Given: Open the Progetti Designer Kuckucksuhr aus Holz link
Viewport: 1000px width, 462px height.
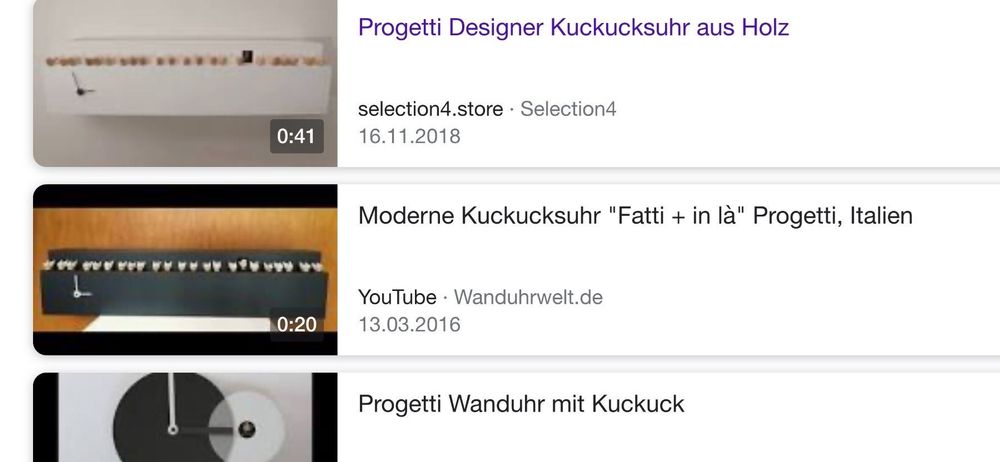Looking at the screenshot, I should [573, 27].
